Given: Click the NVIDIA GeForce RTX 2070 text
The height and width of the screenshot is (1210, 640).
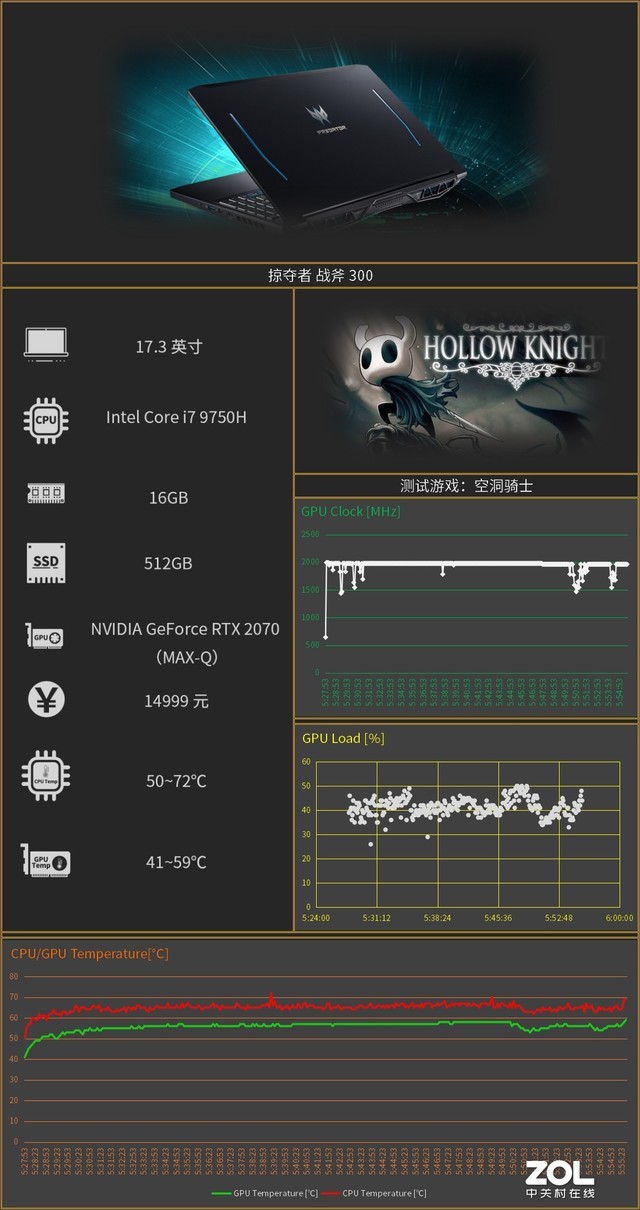Looking at the screenshot, I should click(185, 629).
